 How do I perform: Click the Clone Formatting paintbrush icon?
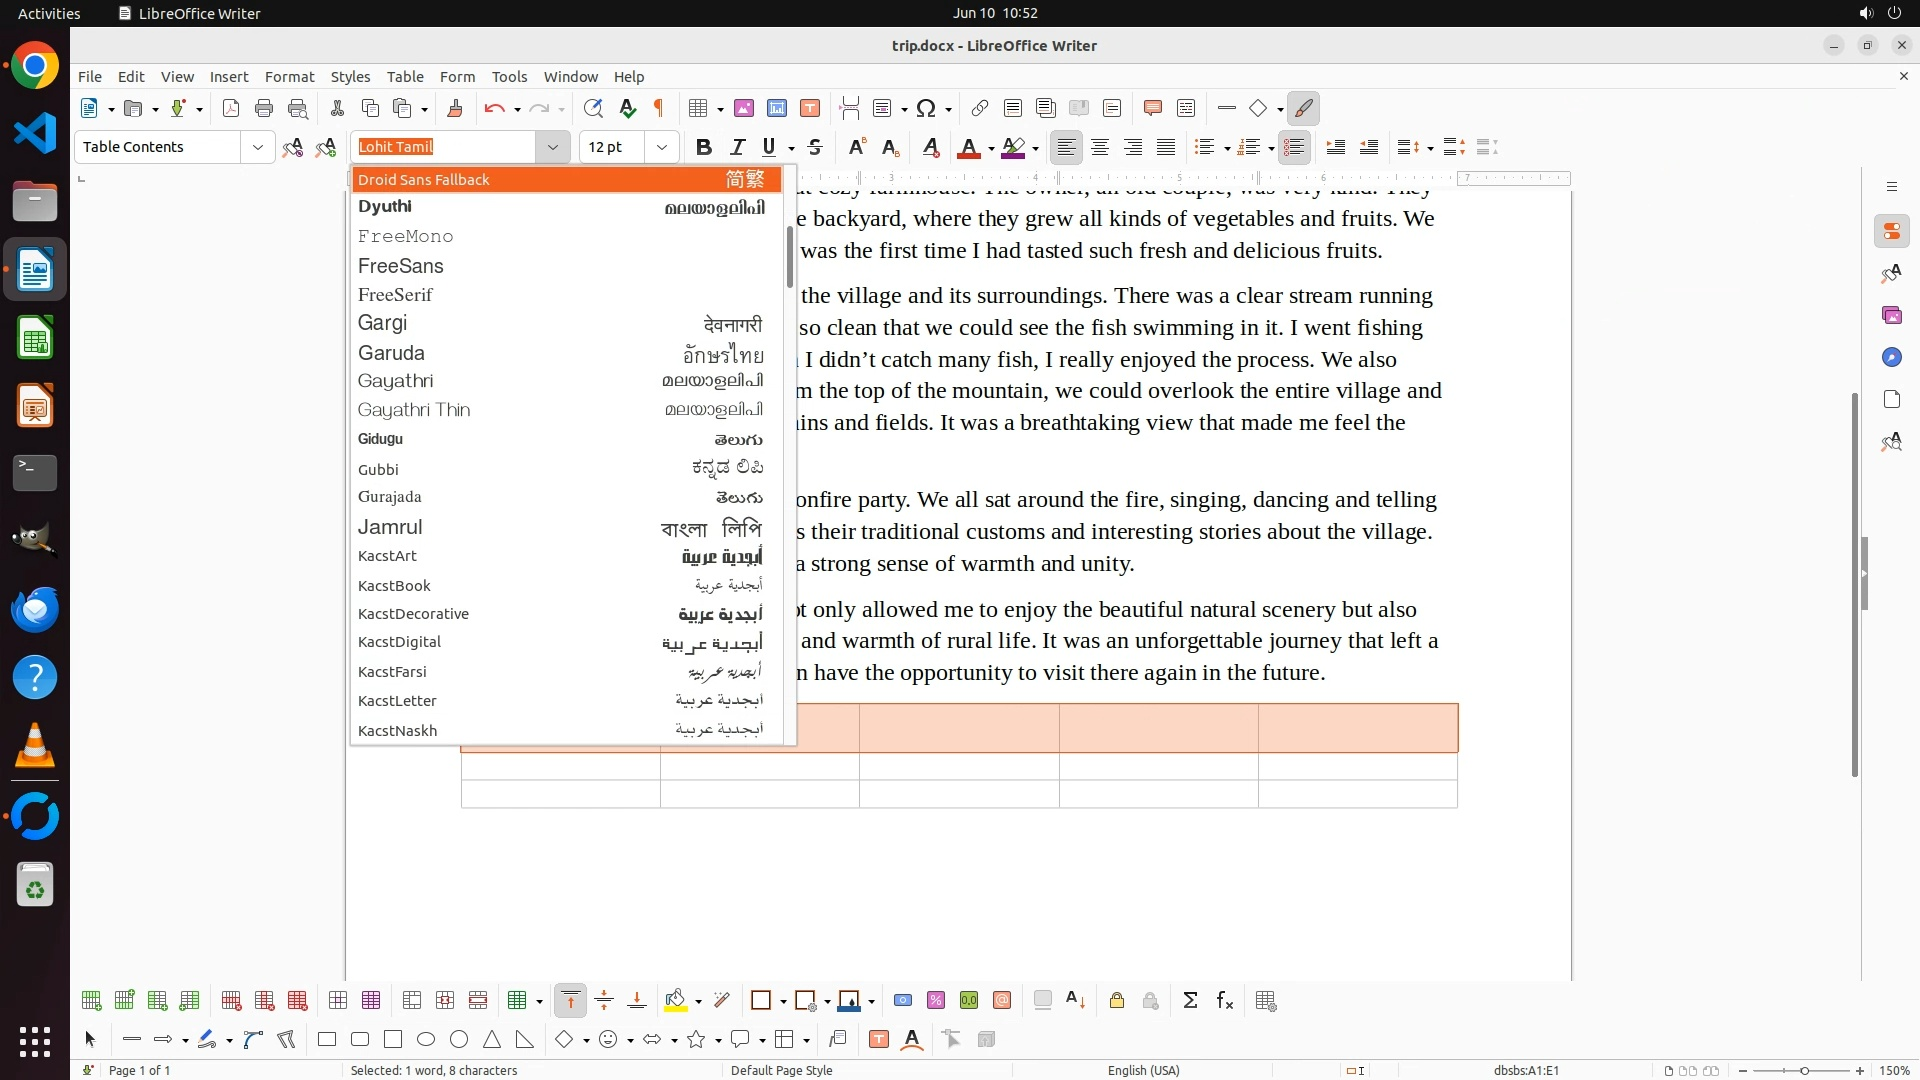click(455, 108)
